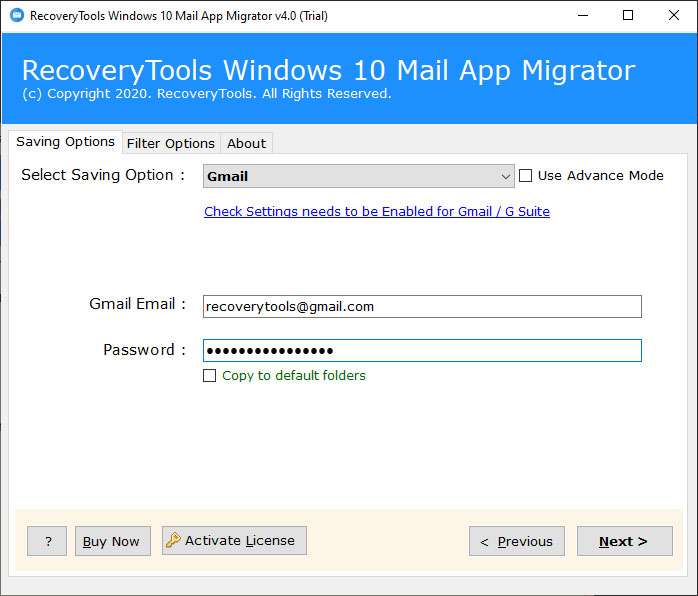Focus the Gmail Email input field
The width and height of the screenshot is (698, 596).
coord(422,306)
